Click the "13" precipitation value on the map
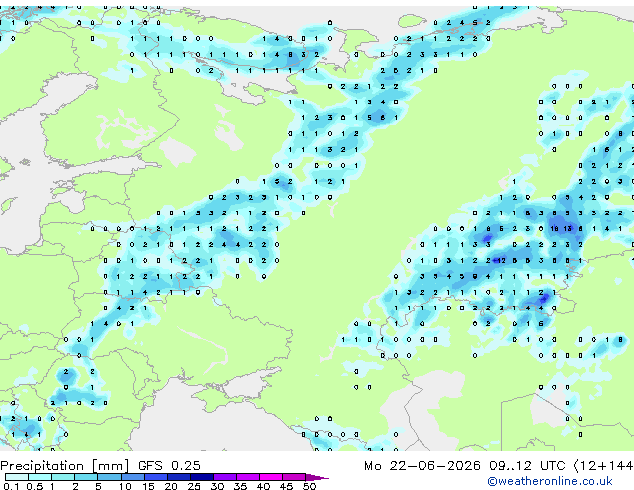 click(568, 229)
